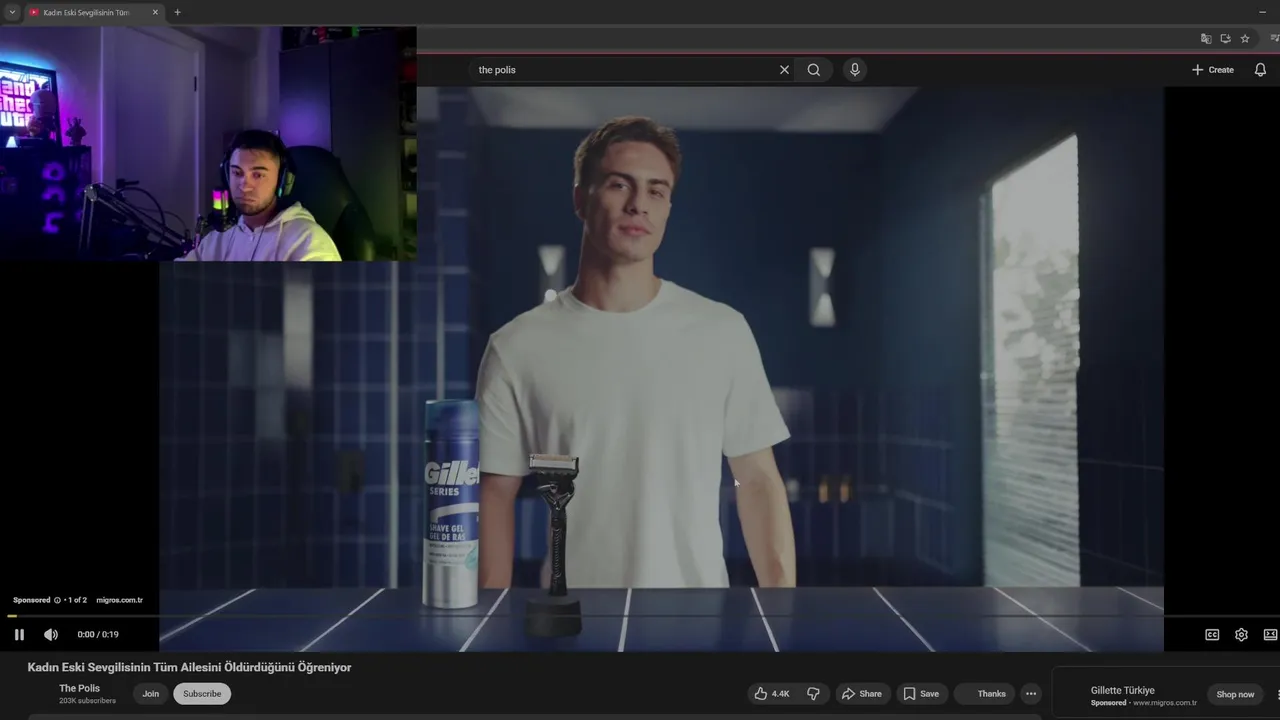Open the more actions (three dots) menu
This screenshot has width=1280, height=720.
coord(1031,694)
